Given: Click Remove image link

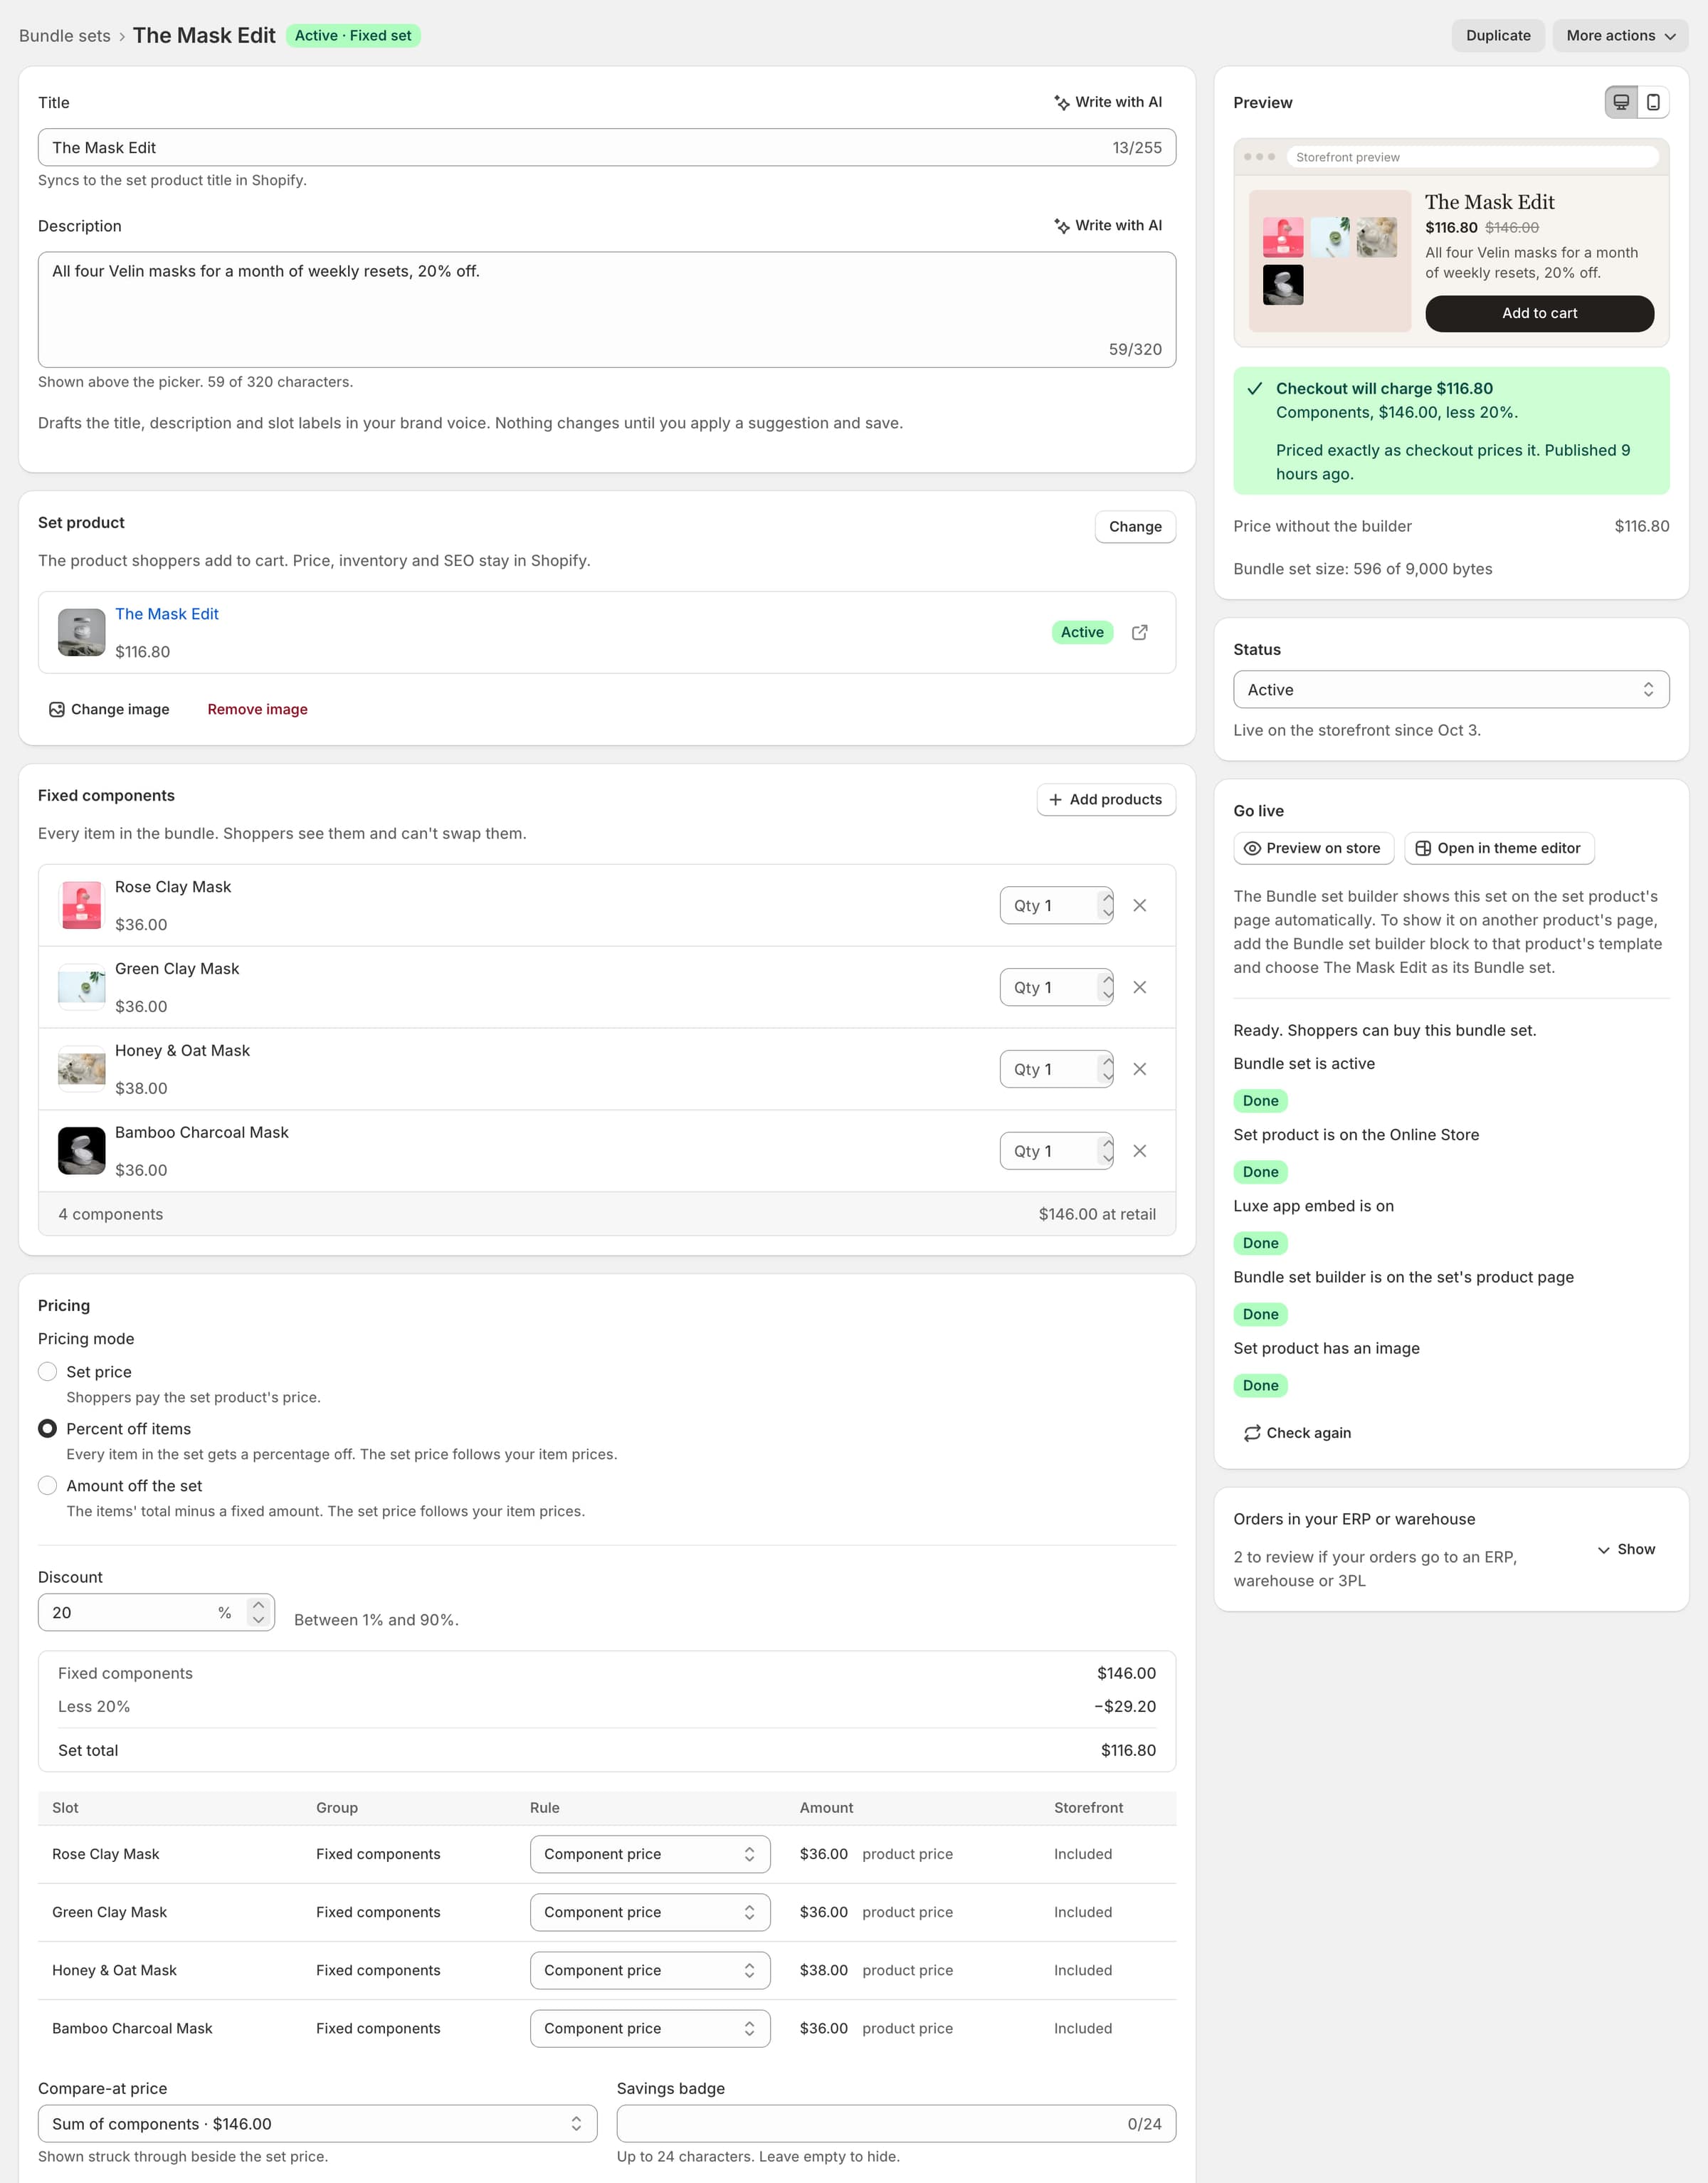Looking at the screenshot, I should coord(257,709).
